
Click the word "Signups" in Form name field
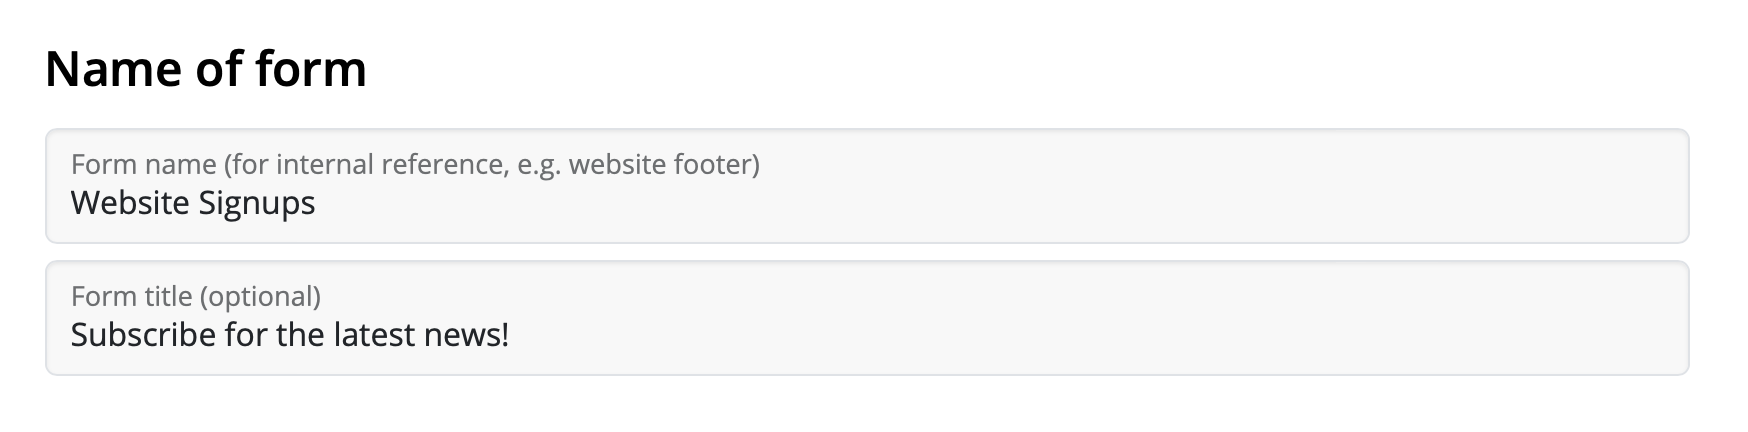[257, 205]
